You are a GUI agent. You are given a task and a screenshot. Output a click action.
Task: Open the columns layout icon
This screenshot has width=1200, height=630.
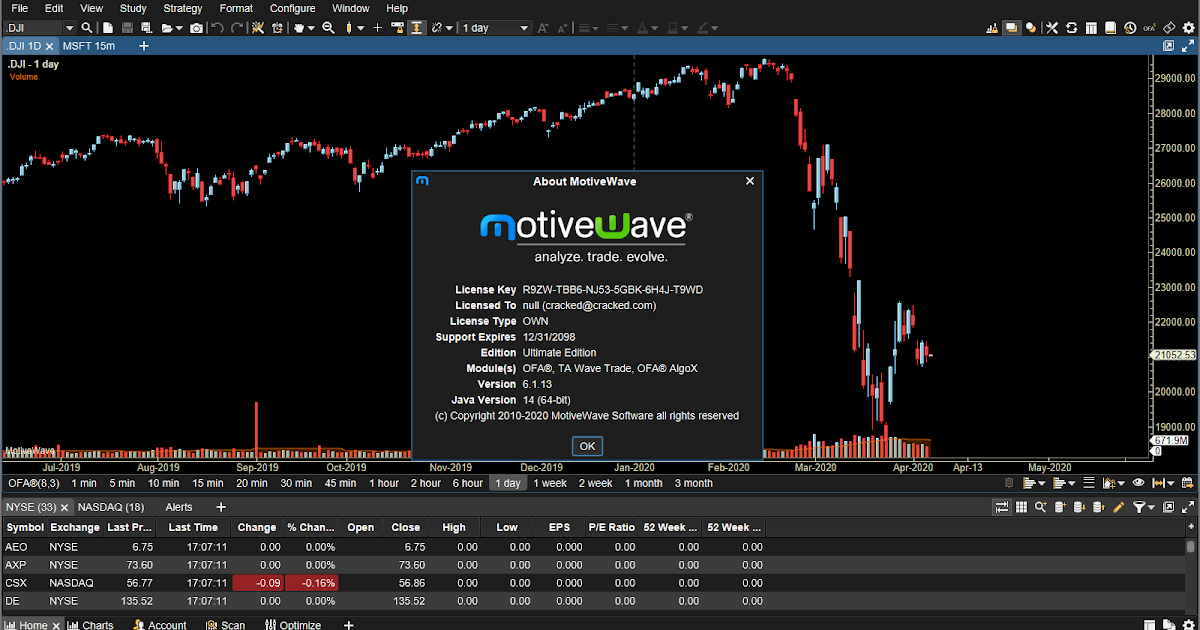(1091, 27)
